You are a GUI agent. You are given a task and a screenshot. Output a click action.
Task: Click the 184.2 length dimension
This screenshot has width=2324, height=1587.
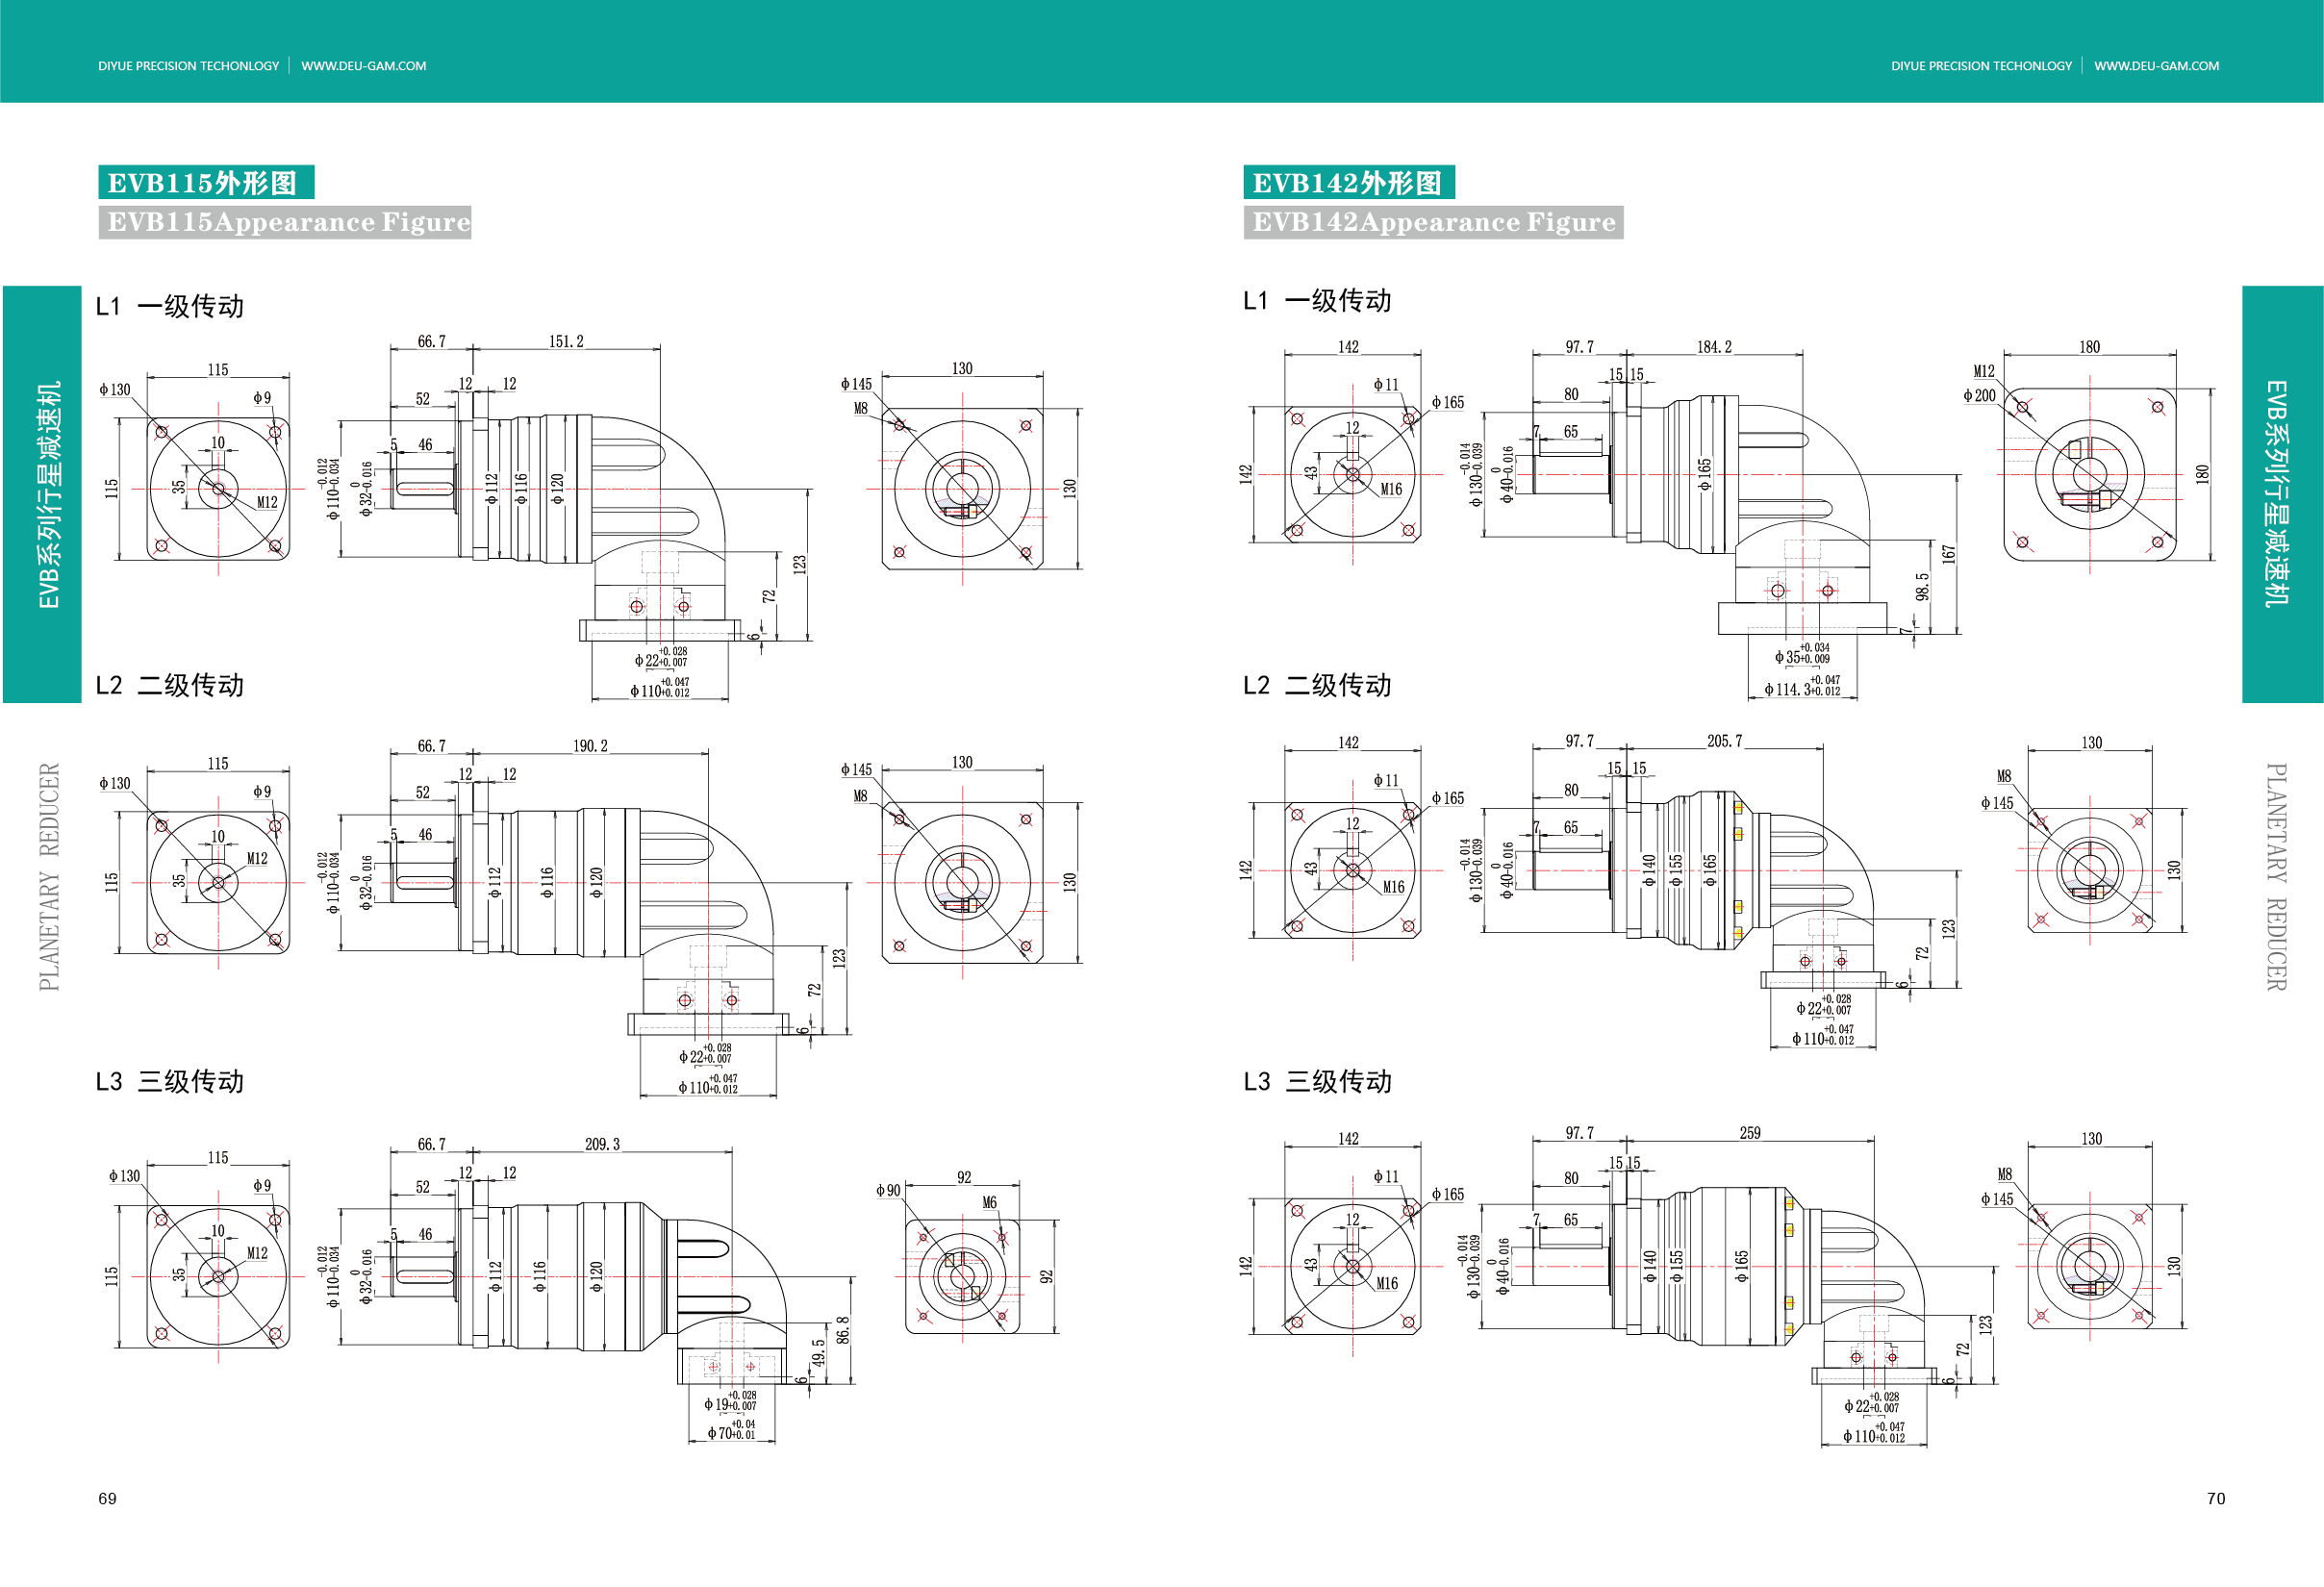tap(1714, 347)
